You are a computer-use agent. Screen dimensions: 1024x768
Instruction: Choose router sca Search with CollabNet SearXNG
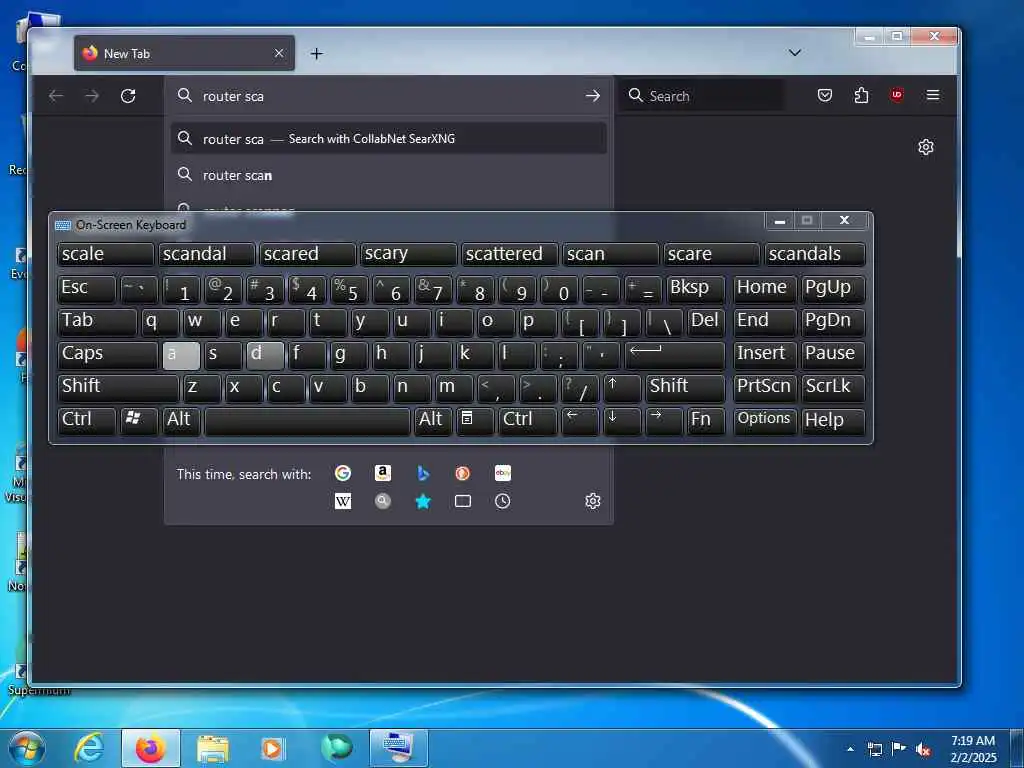pyautogui.click(x=389, y=138)
